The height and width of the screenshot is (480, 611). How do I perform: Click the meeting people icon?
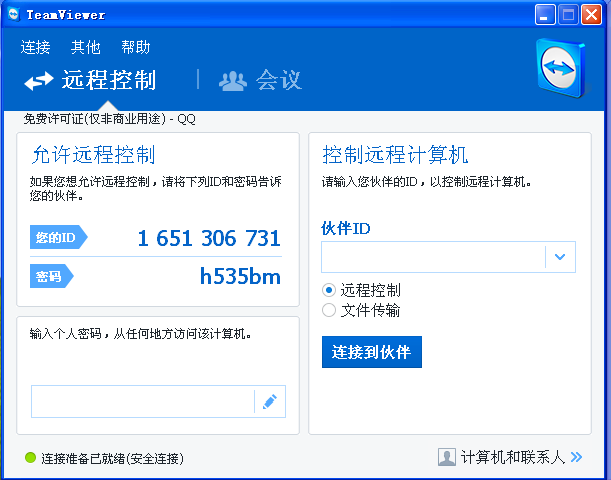[x=233, y=81]
